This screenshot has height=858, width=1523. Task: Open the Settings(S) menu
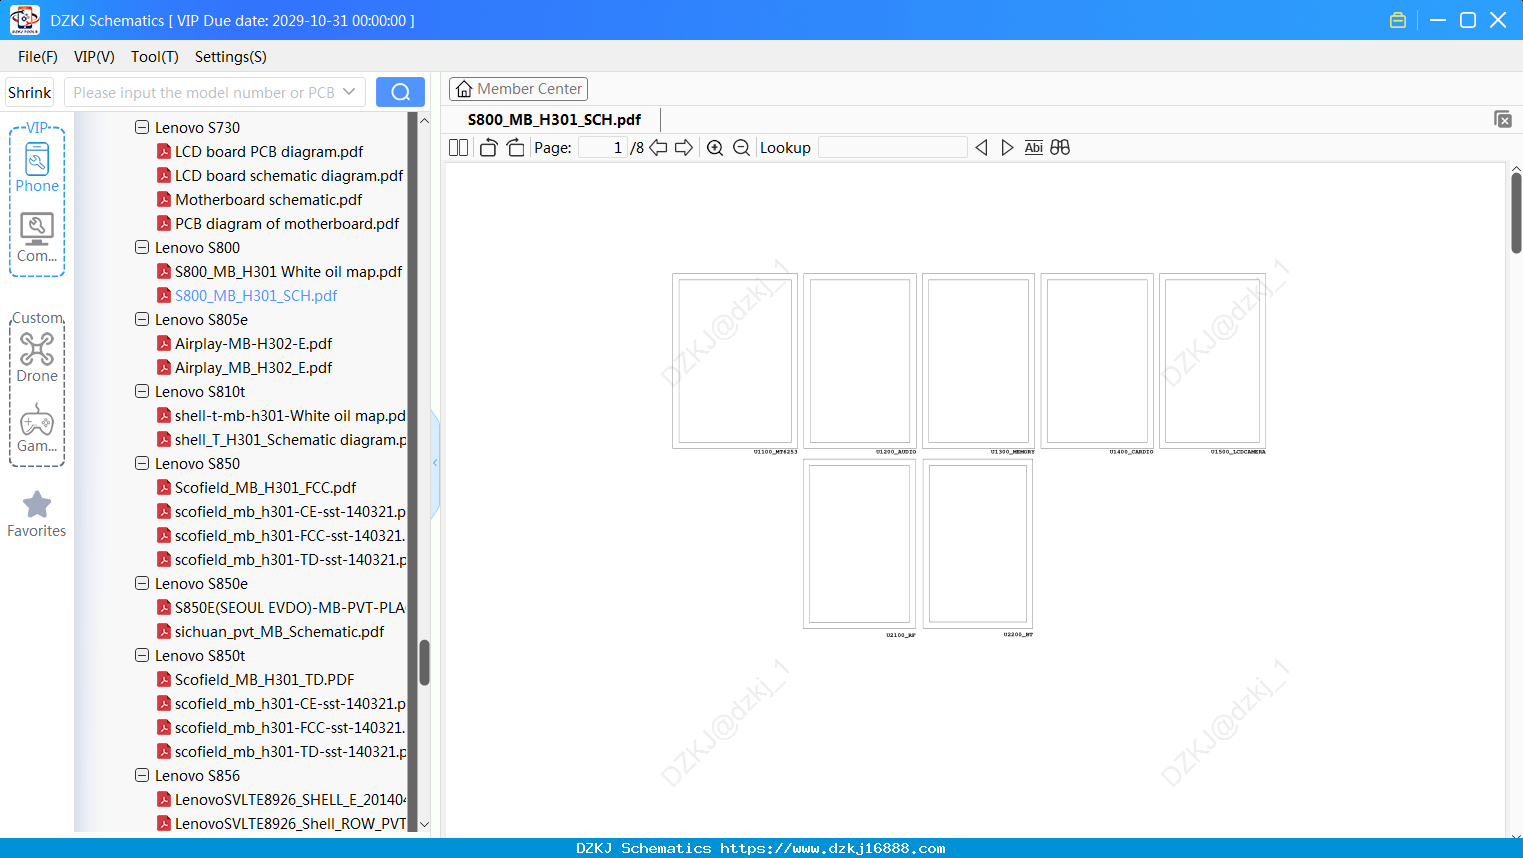231,57
